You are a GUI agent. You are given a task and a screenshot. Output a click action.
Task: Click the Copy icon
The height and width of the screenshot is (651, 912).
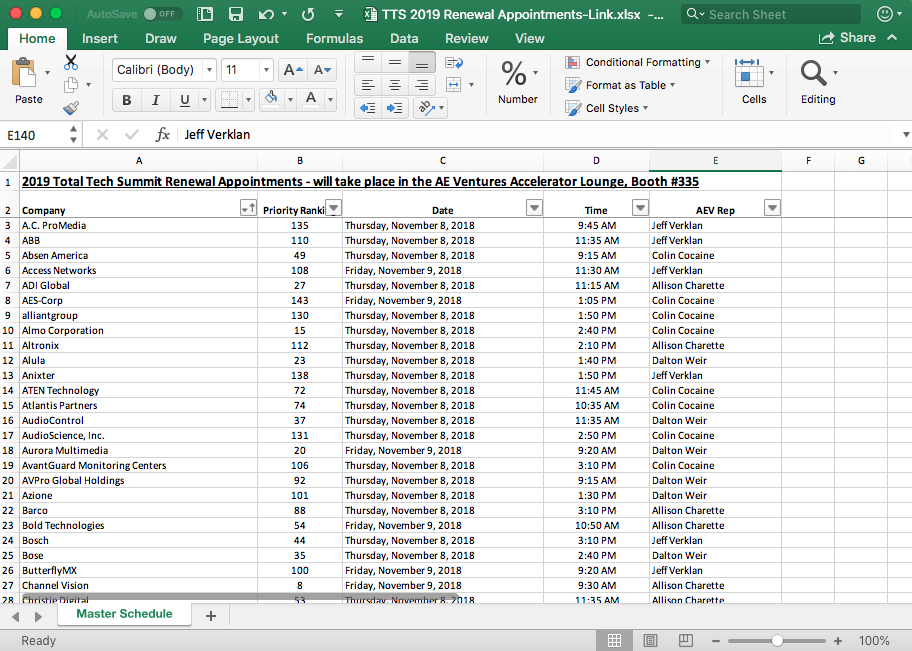[x=71, y=85]
